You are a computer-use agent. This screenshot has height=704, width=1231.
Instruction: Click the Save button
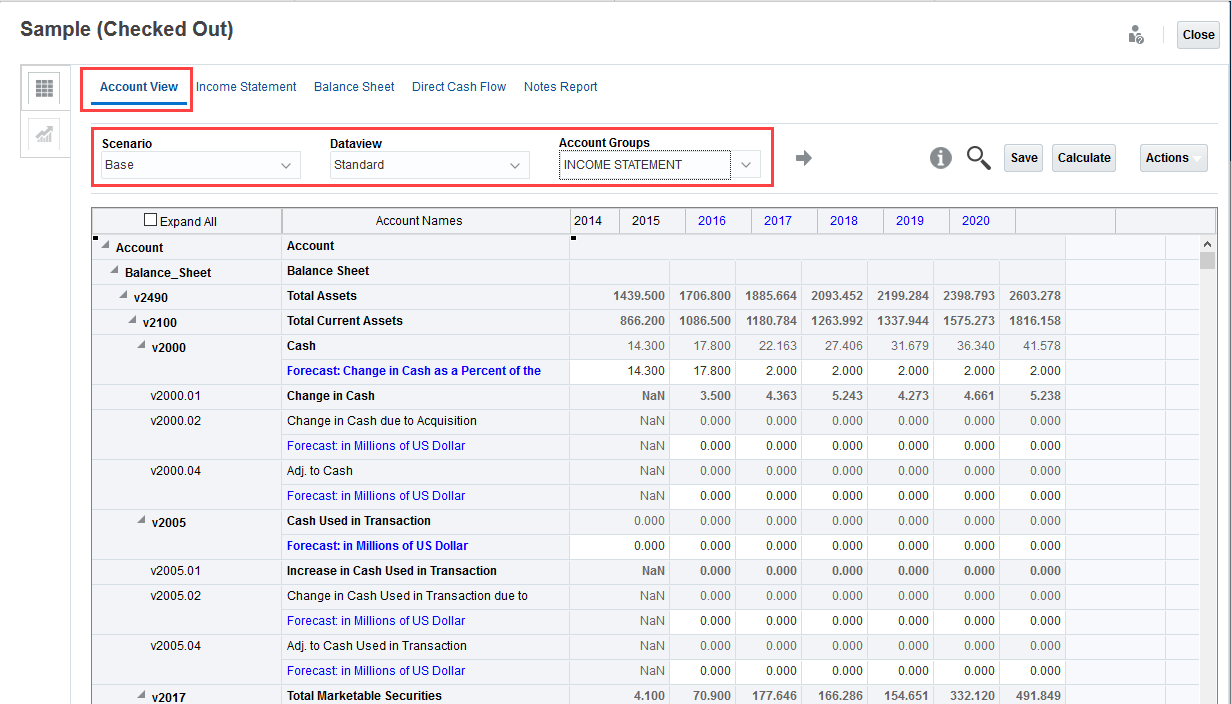[1023, 157]
